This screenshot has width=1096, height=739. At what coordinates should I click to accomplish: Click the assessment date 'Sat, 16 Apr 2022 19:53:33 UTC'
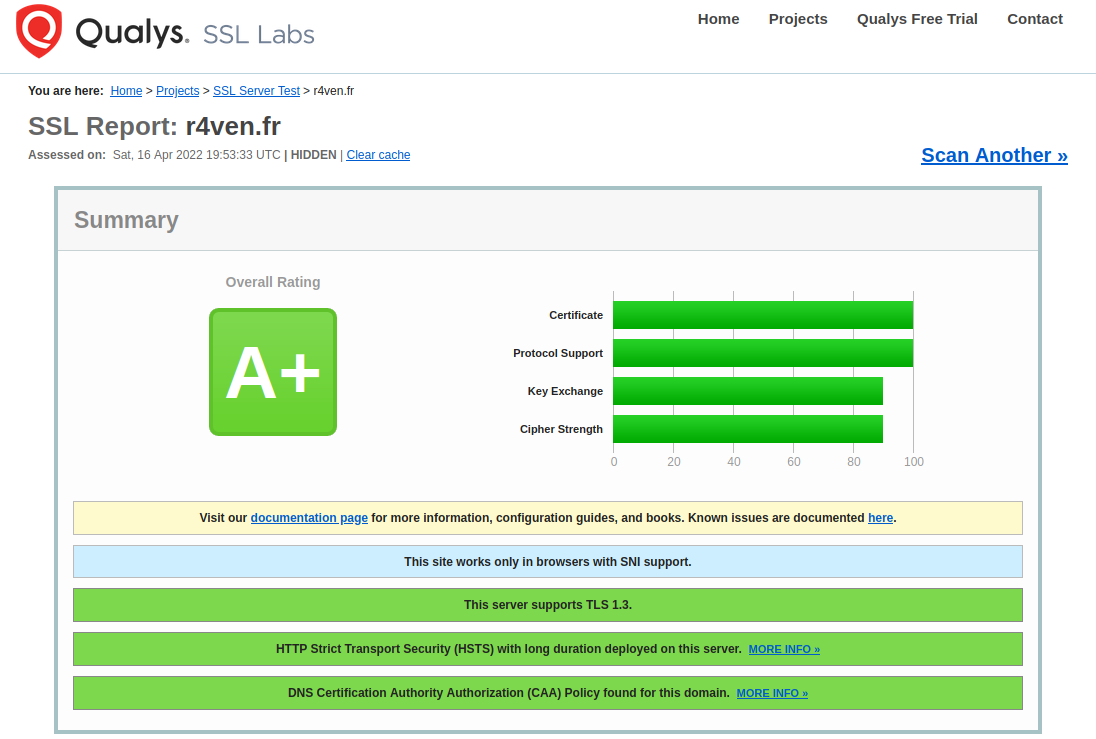click(x=196, y=155)
